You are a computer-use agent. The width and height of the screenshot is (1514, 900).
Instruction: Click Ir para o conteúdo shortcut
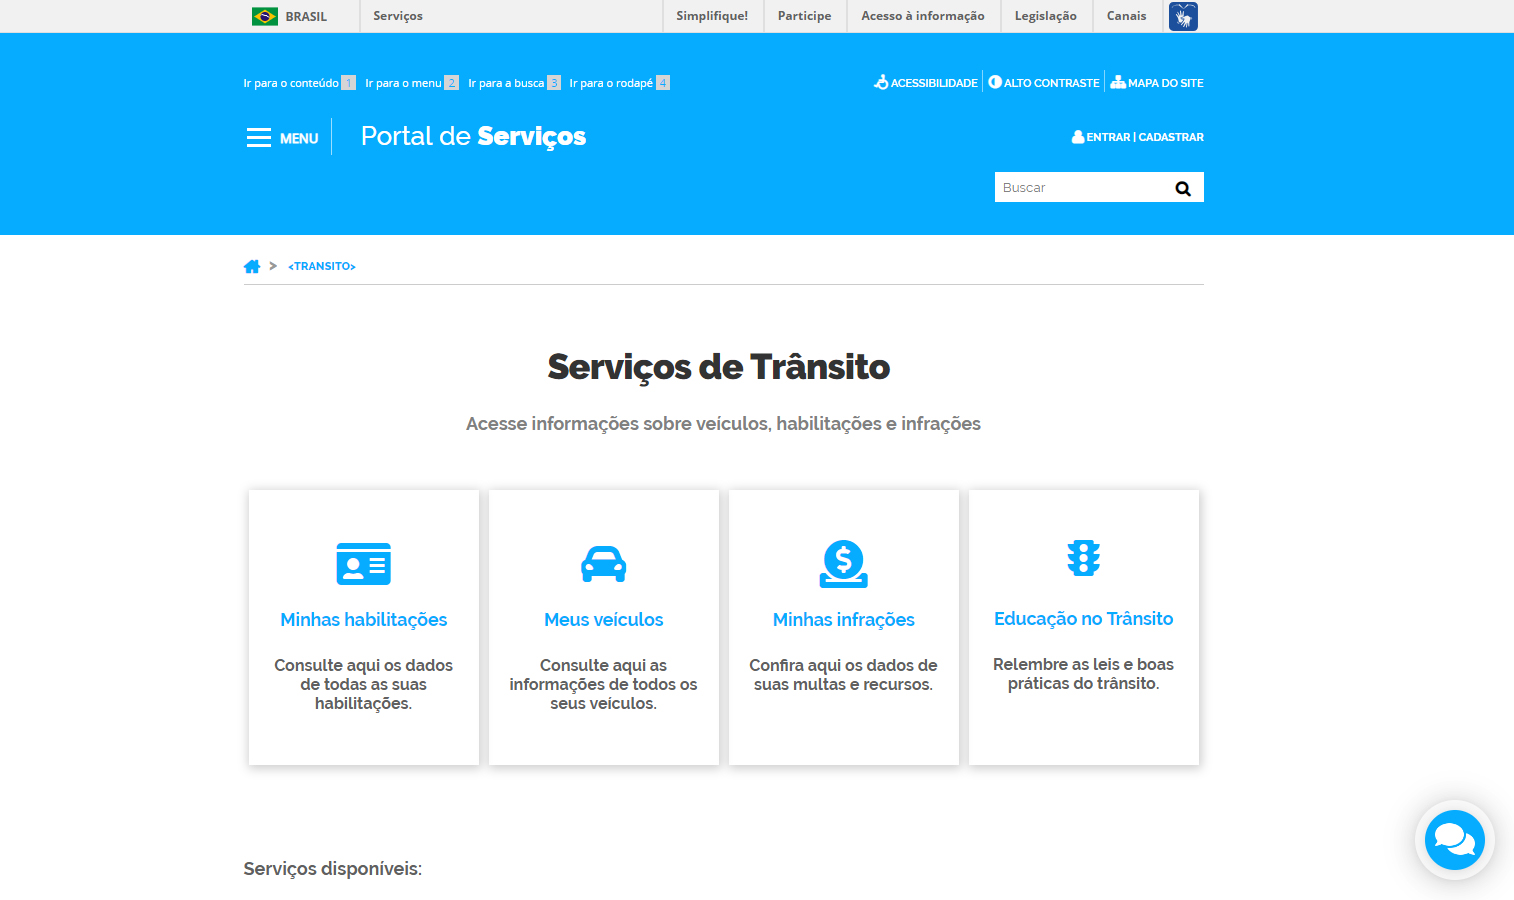click(291, 83)
